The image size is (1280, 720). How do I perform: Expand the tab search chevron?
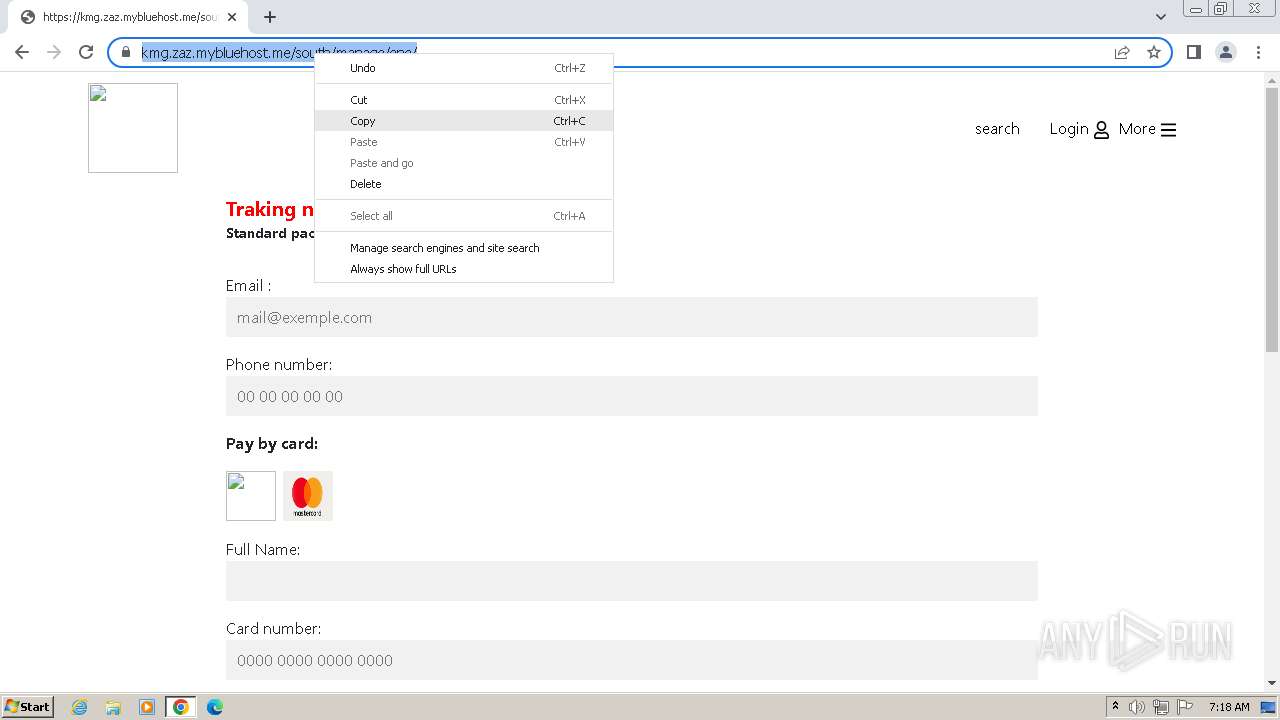tap(1161, 17)
